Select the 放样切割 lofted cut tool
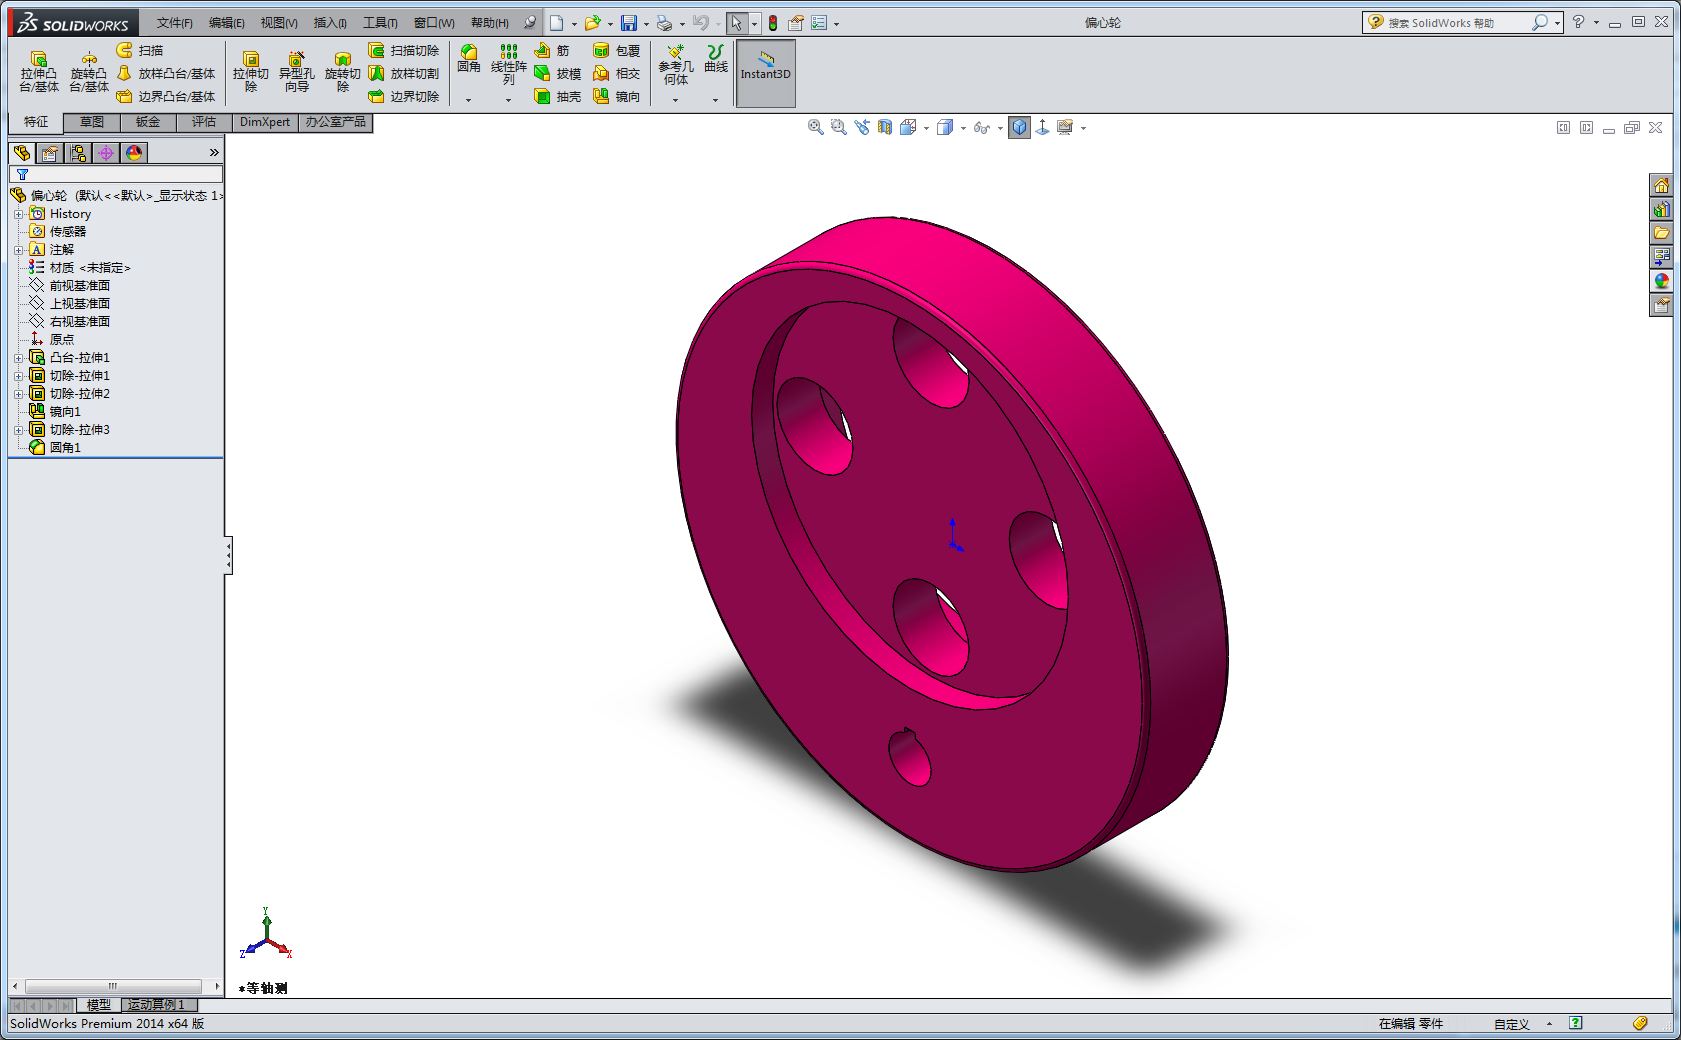1681x1040 pixels. pos(404,73)
